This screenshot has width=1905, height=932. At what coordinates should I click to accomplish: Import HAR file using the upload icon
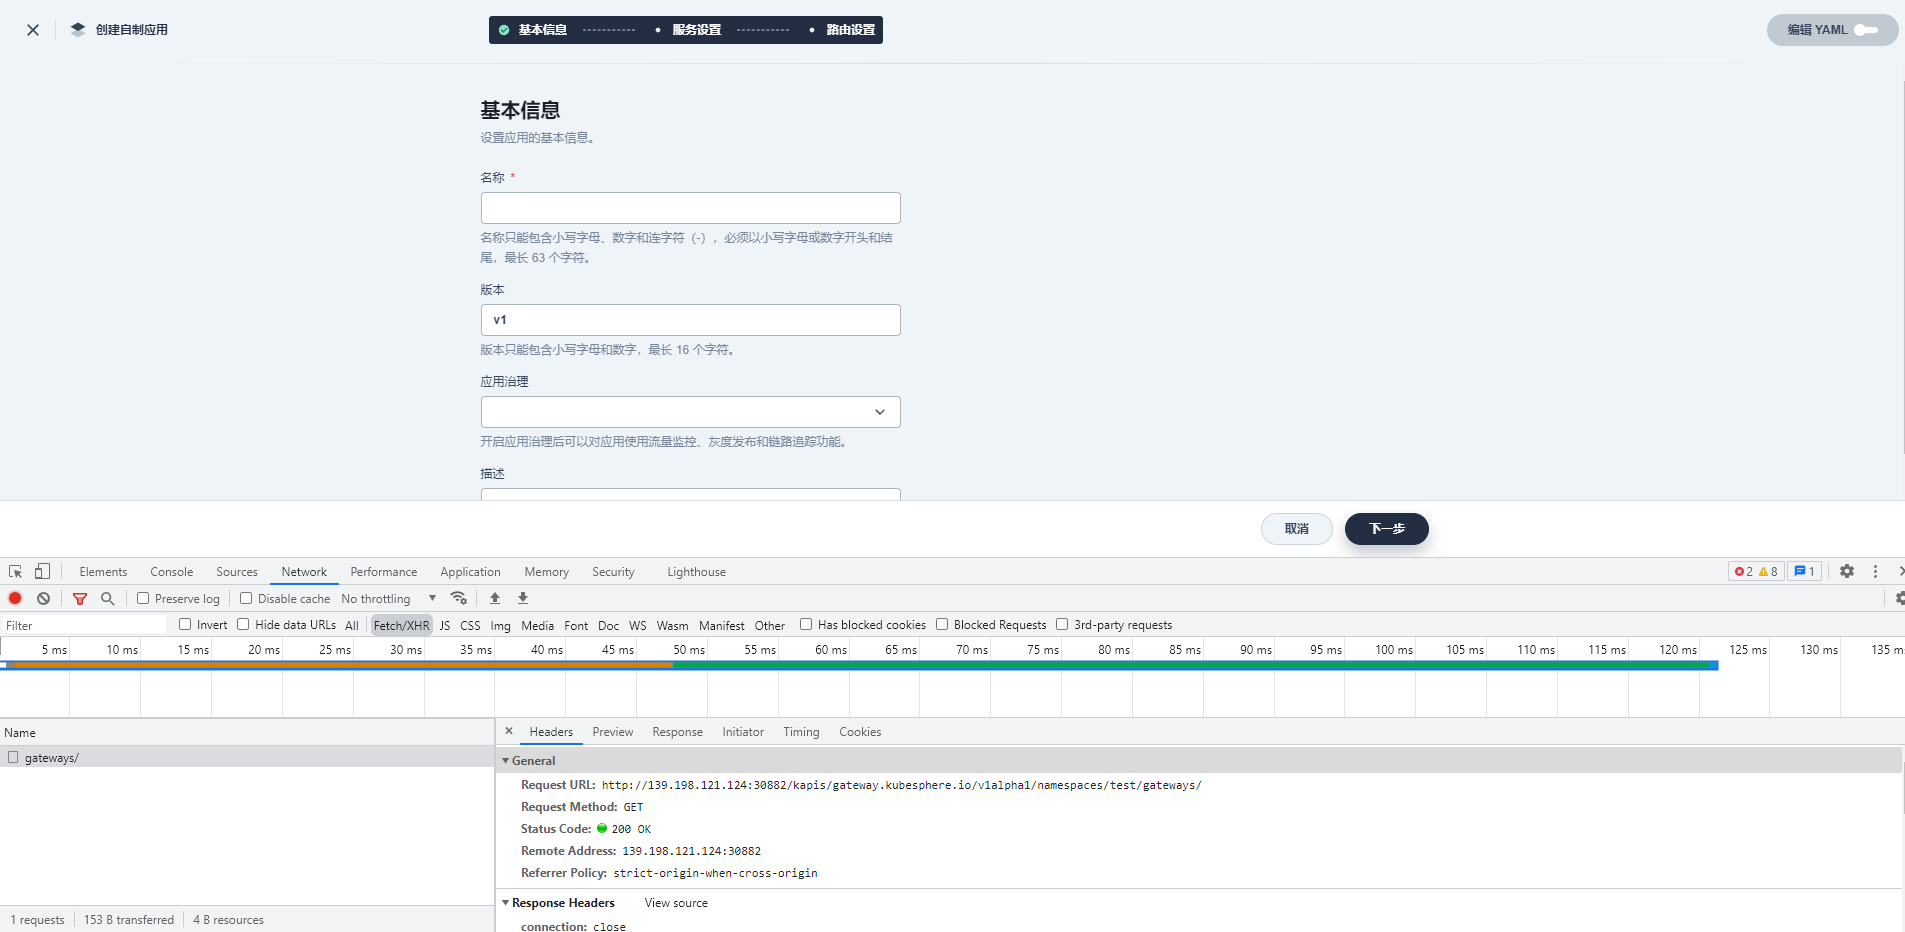495,598
